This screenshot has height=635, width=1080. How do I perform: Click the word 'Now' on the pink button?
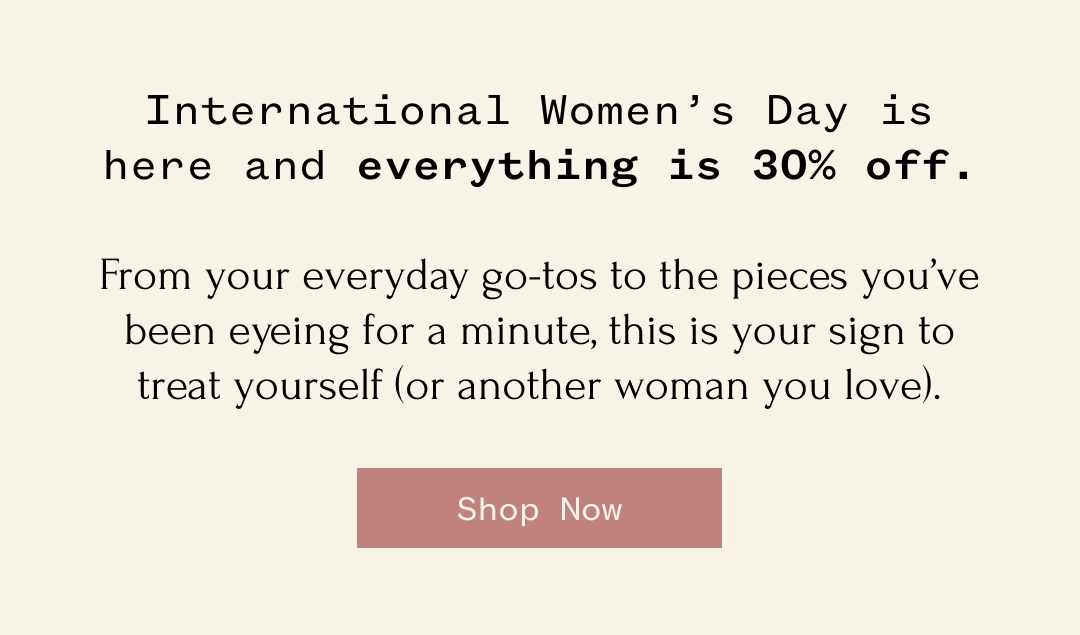[x=591, y=509]
